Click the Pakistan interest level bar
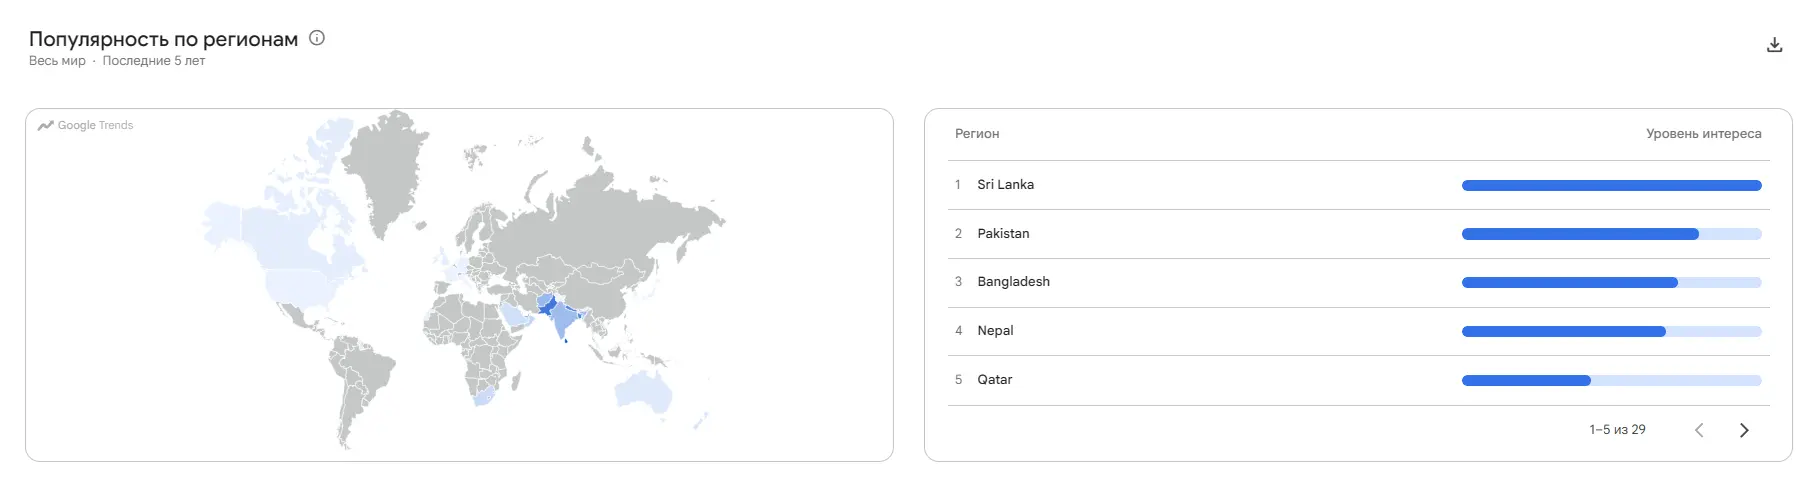Image resolution: width=1814 pixels, height=492 pixels. [x=1612, y=234]
